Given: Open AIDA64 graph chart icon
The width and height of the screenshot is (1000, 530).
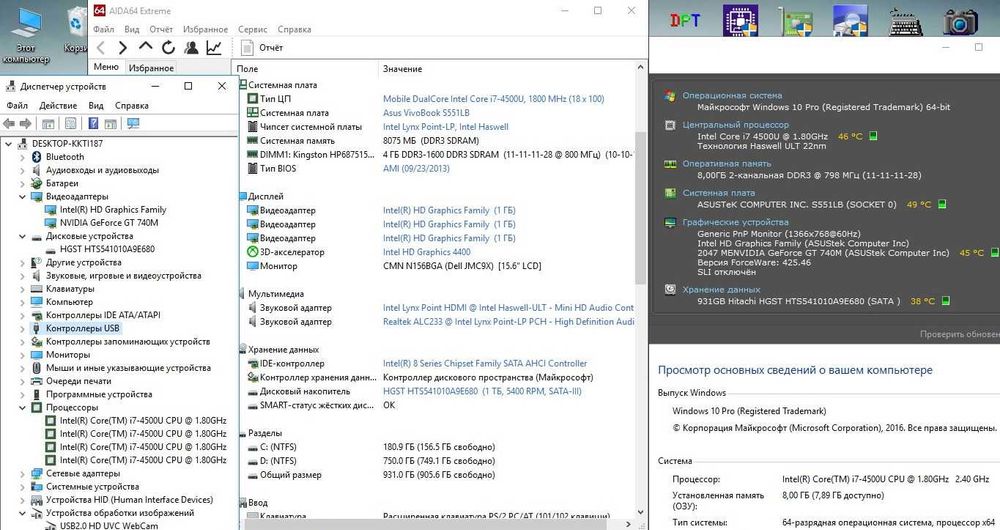Looking at the screenshot, I should click(x=214, y=48).
